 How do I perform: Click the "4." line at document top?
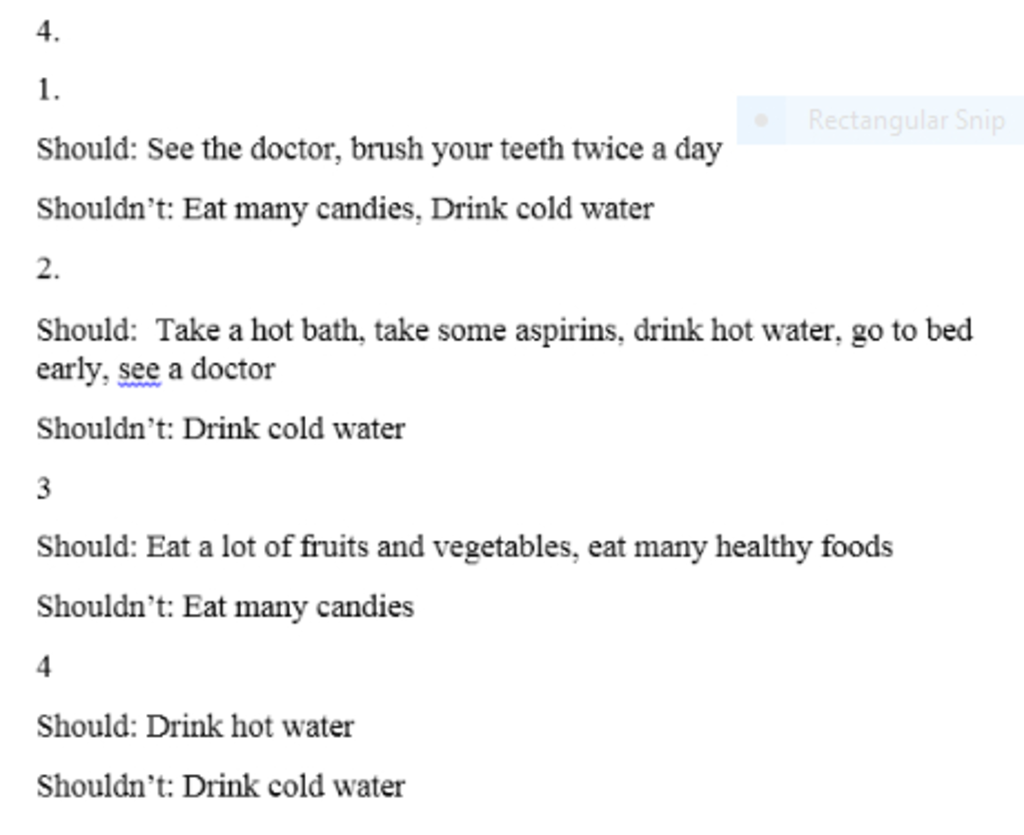(48, 31)
